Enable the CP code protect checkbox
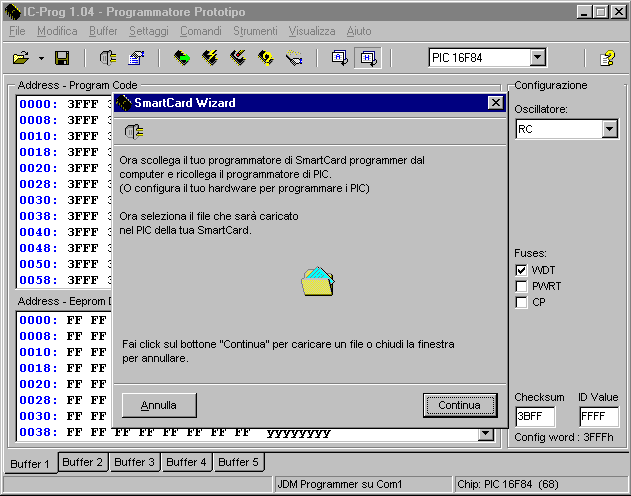The height and width of the screenshot is (496, 631). [x=521, y=302]
